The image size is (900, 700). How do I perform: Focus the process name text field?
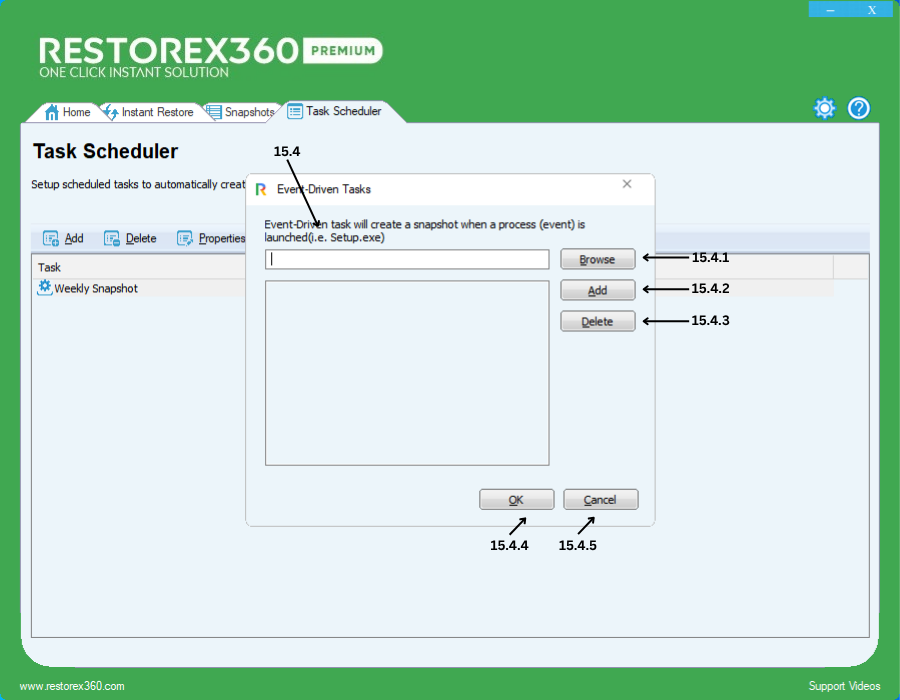[x=407, y=260]
